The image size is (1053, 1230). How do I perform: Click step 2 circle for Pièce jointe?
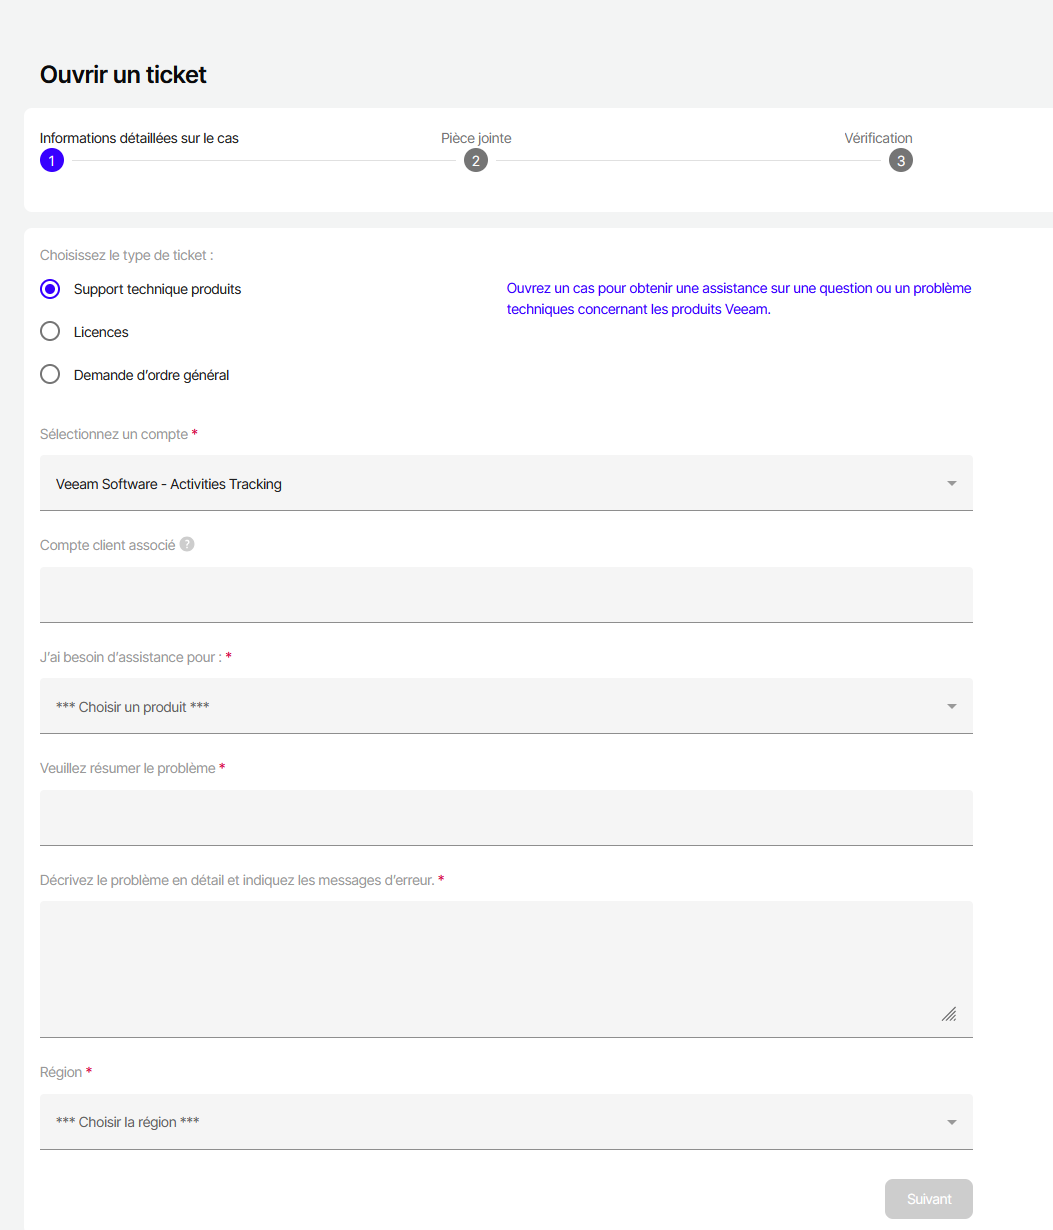[x=476, y=160]
